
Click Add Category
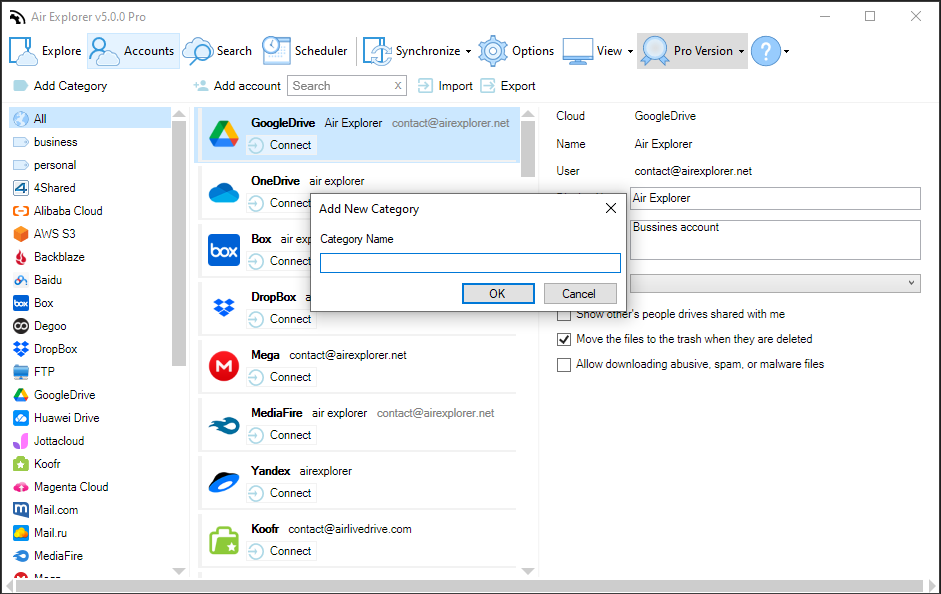[x=60, y=86]
